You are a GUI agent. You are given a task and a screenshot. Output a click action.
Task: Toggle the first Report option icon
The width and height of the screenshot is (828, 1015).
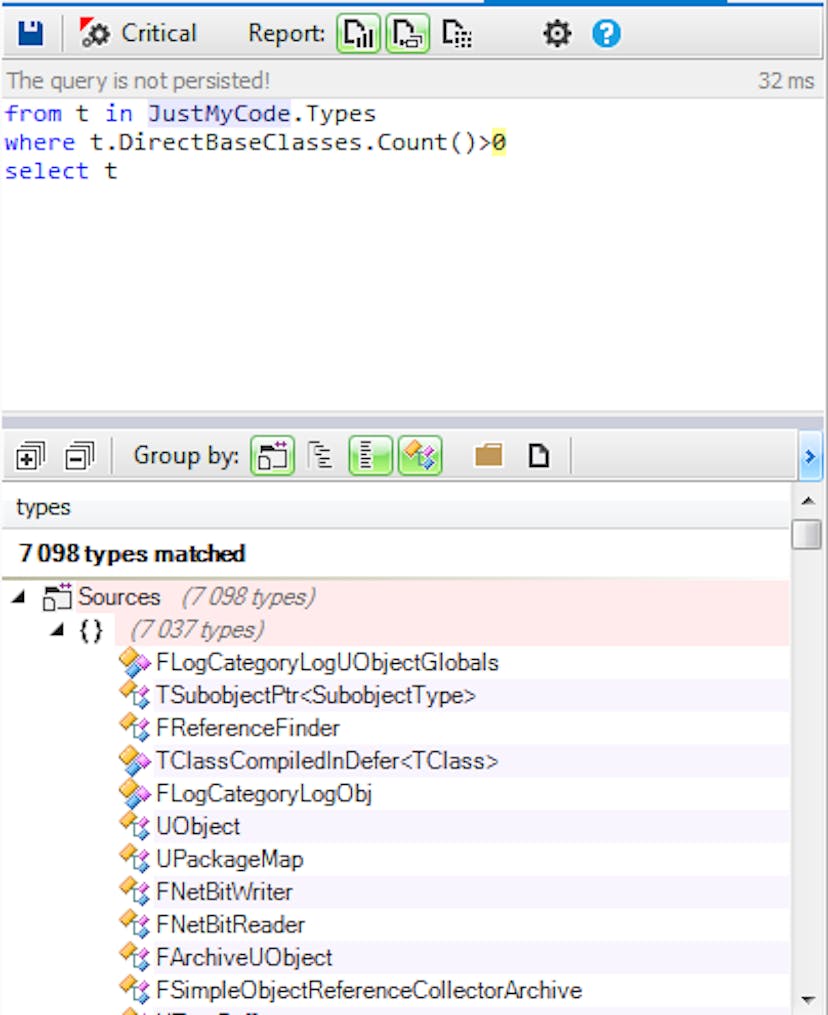click(x=358, y=34)
